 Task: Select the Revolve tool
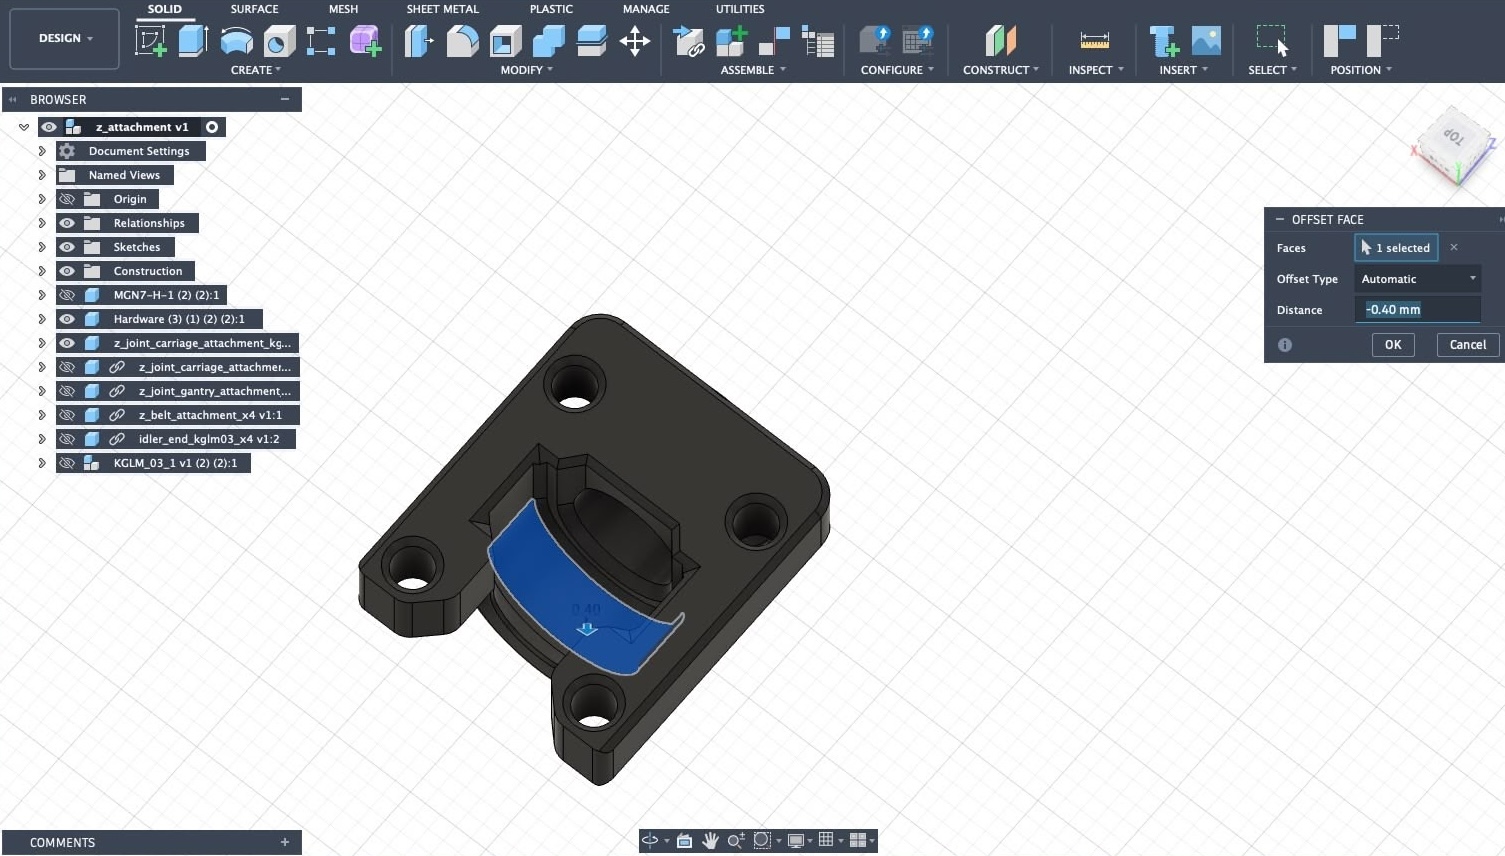[236, 41]
